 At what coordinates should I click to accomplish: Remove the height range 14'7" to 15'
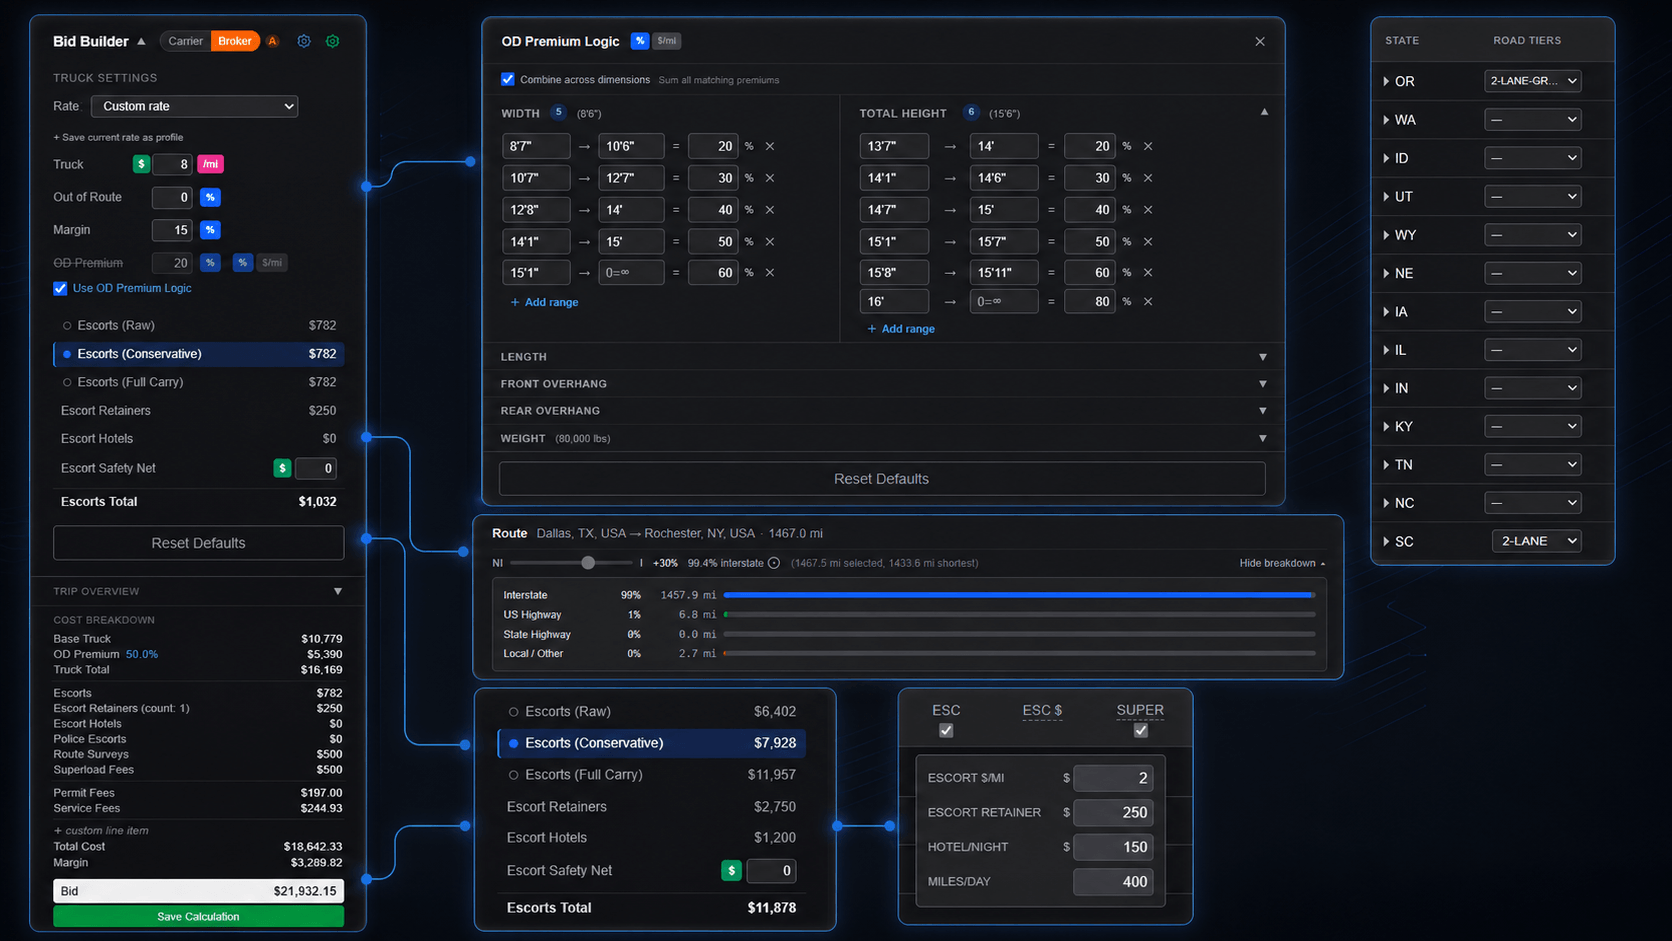pyautogui.click(x=1148, y=210)
